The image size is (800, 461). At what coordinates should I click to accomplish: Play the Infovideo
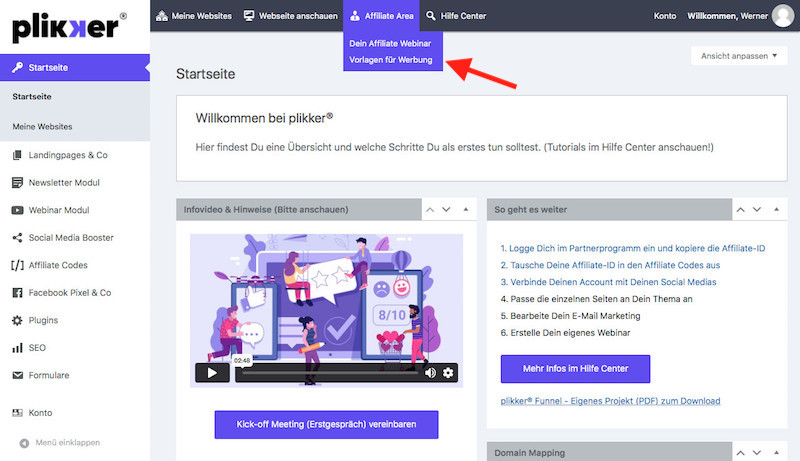point(212,373)
